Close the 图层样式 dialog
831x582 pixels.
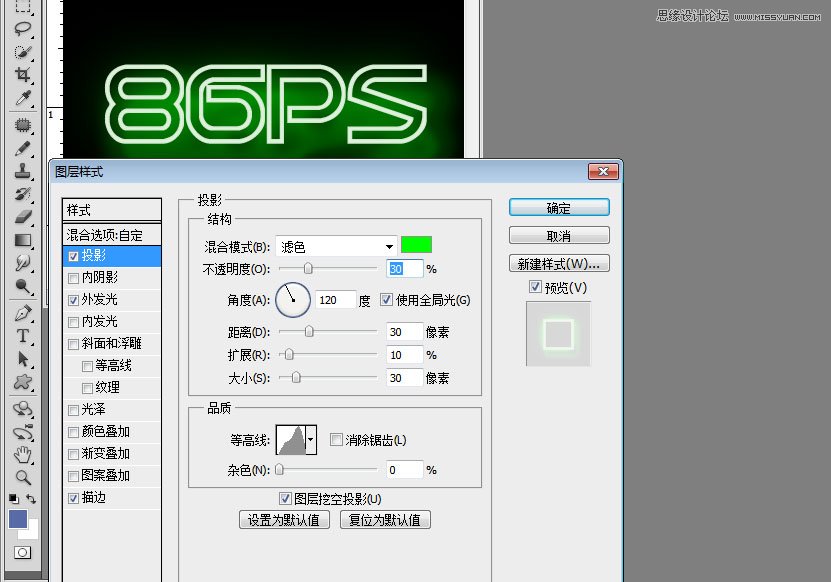pyautogui.click(x=603, y=171)
